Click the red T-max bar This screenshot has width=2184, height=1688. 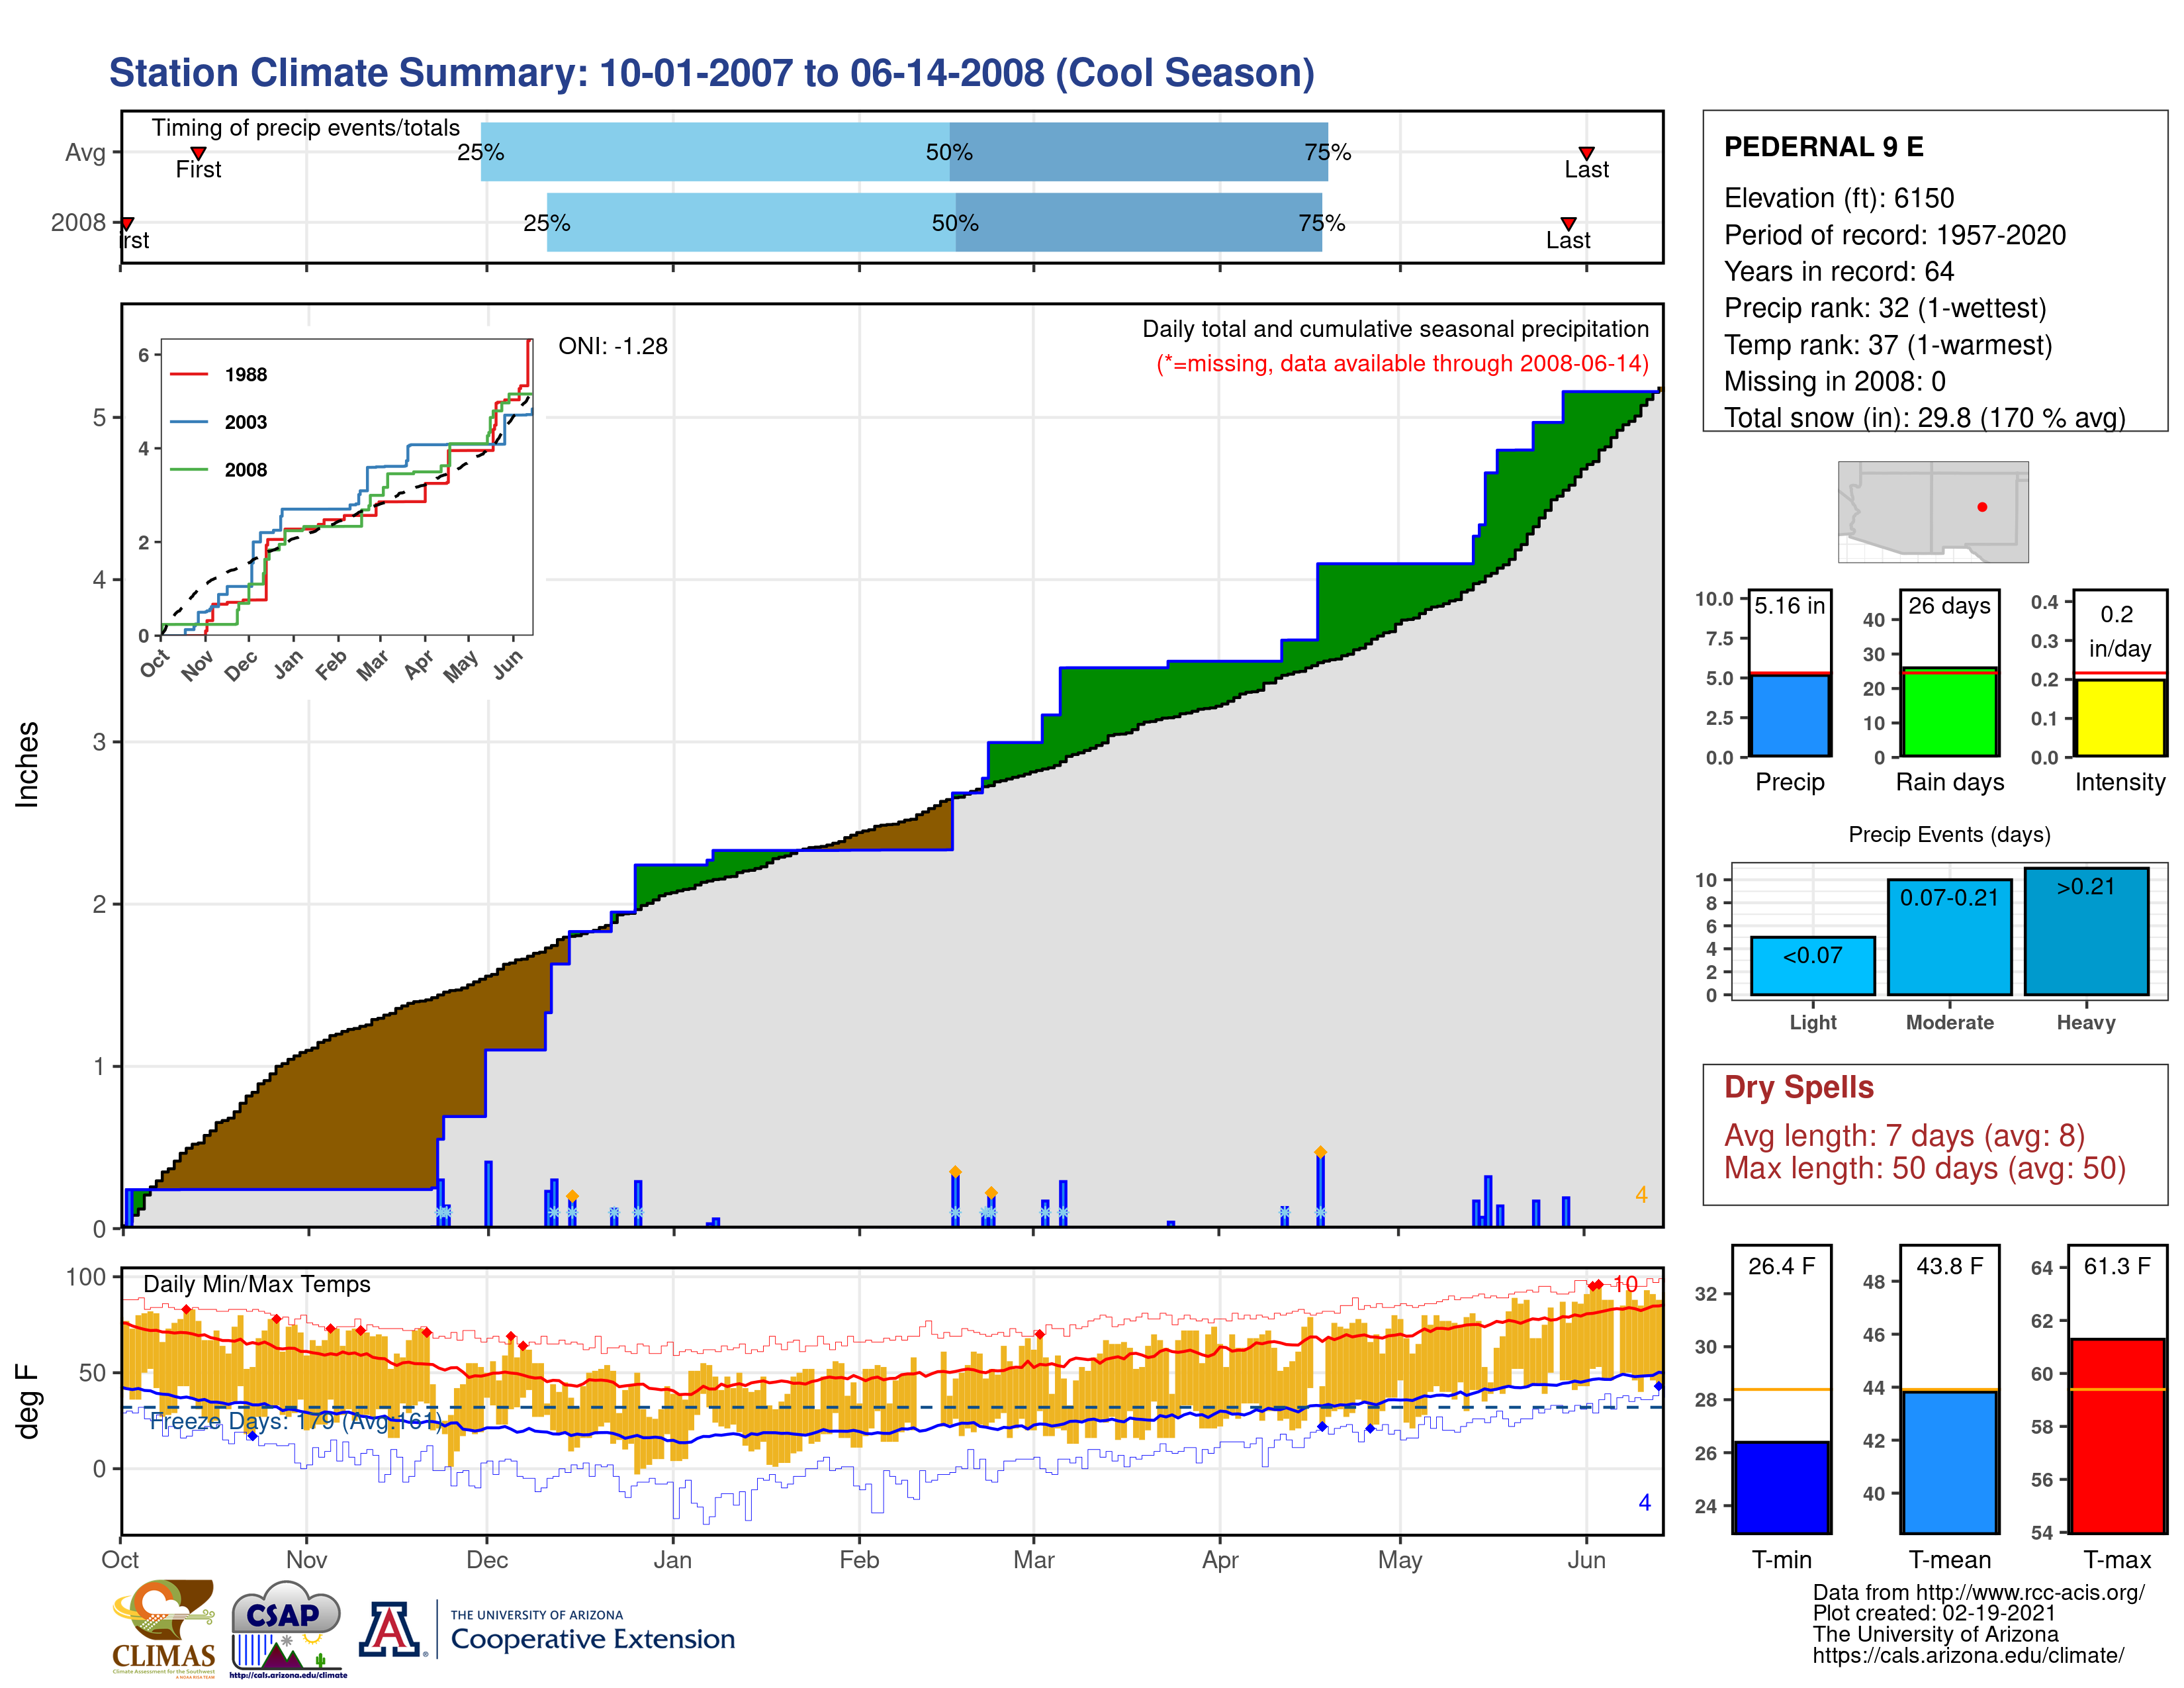click(x=2117, y=1436)
